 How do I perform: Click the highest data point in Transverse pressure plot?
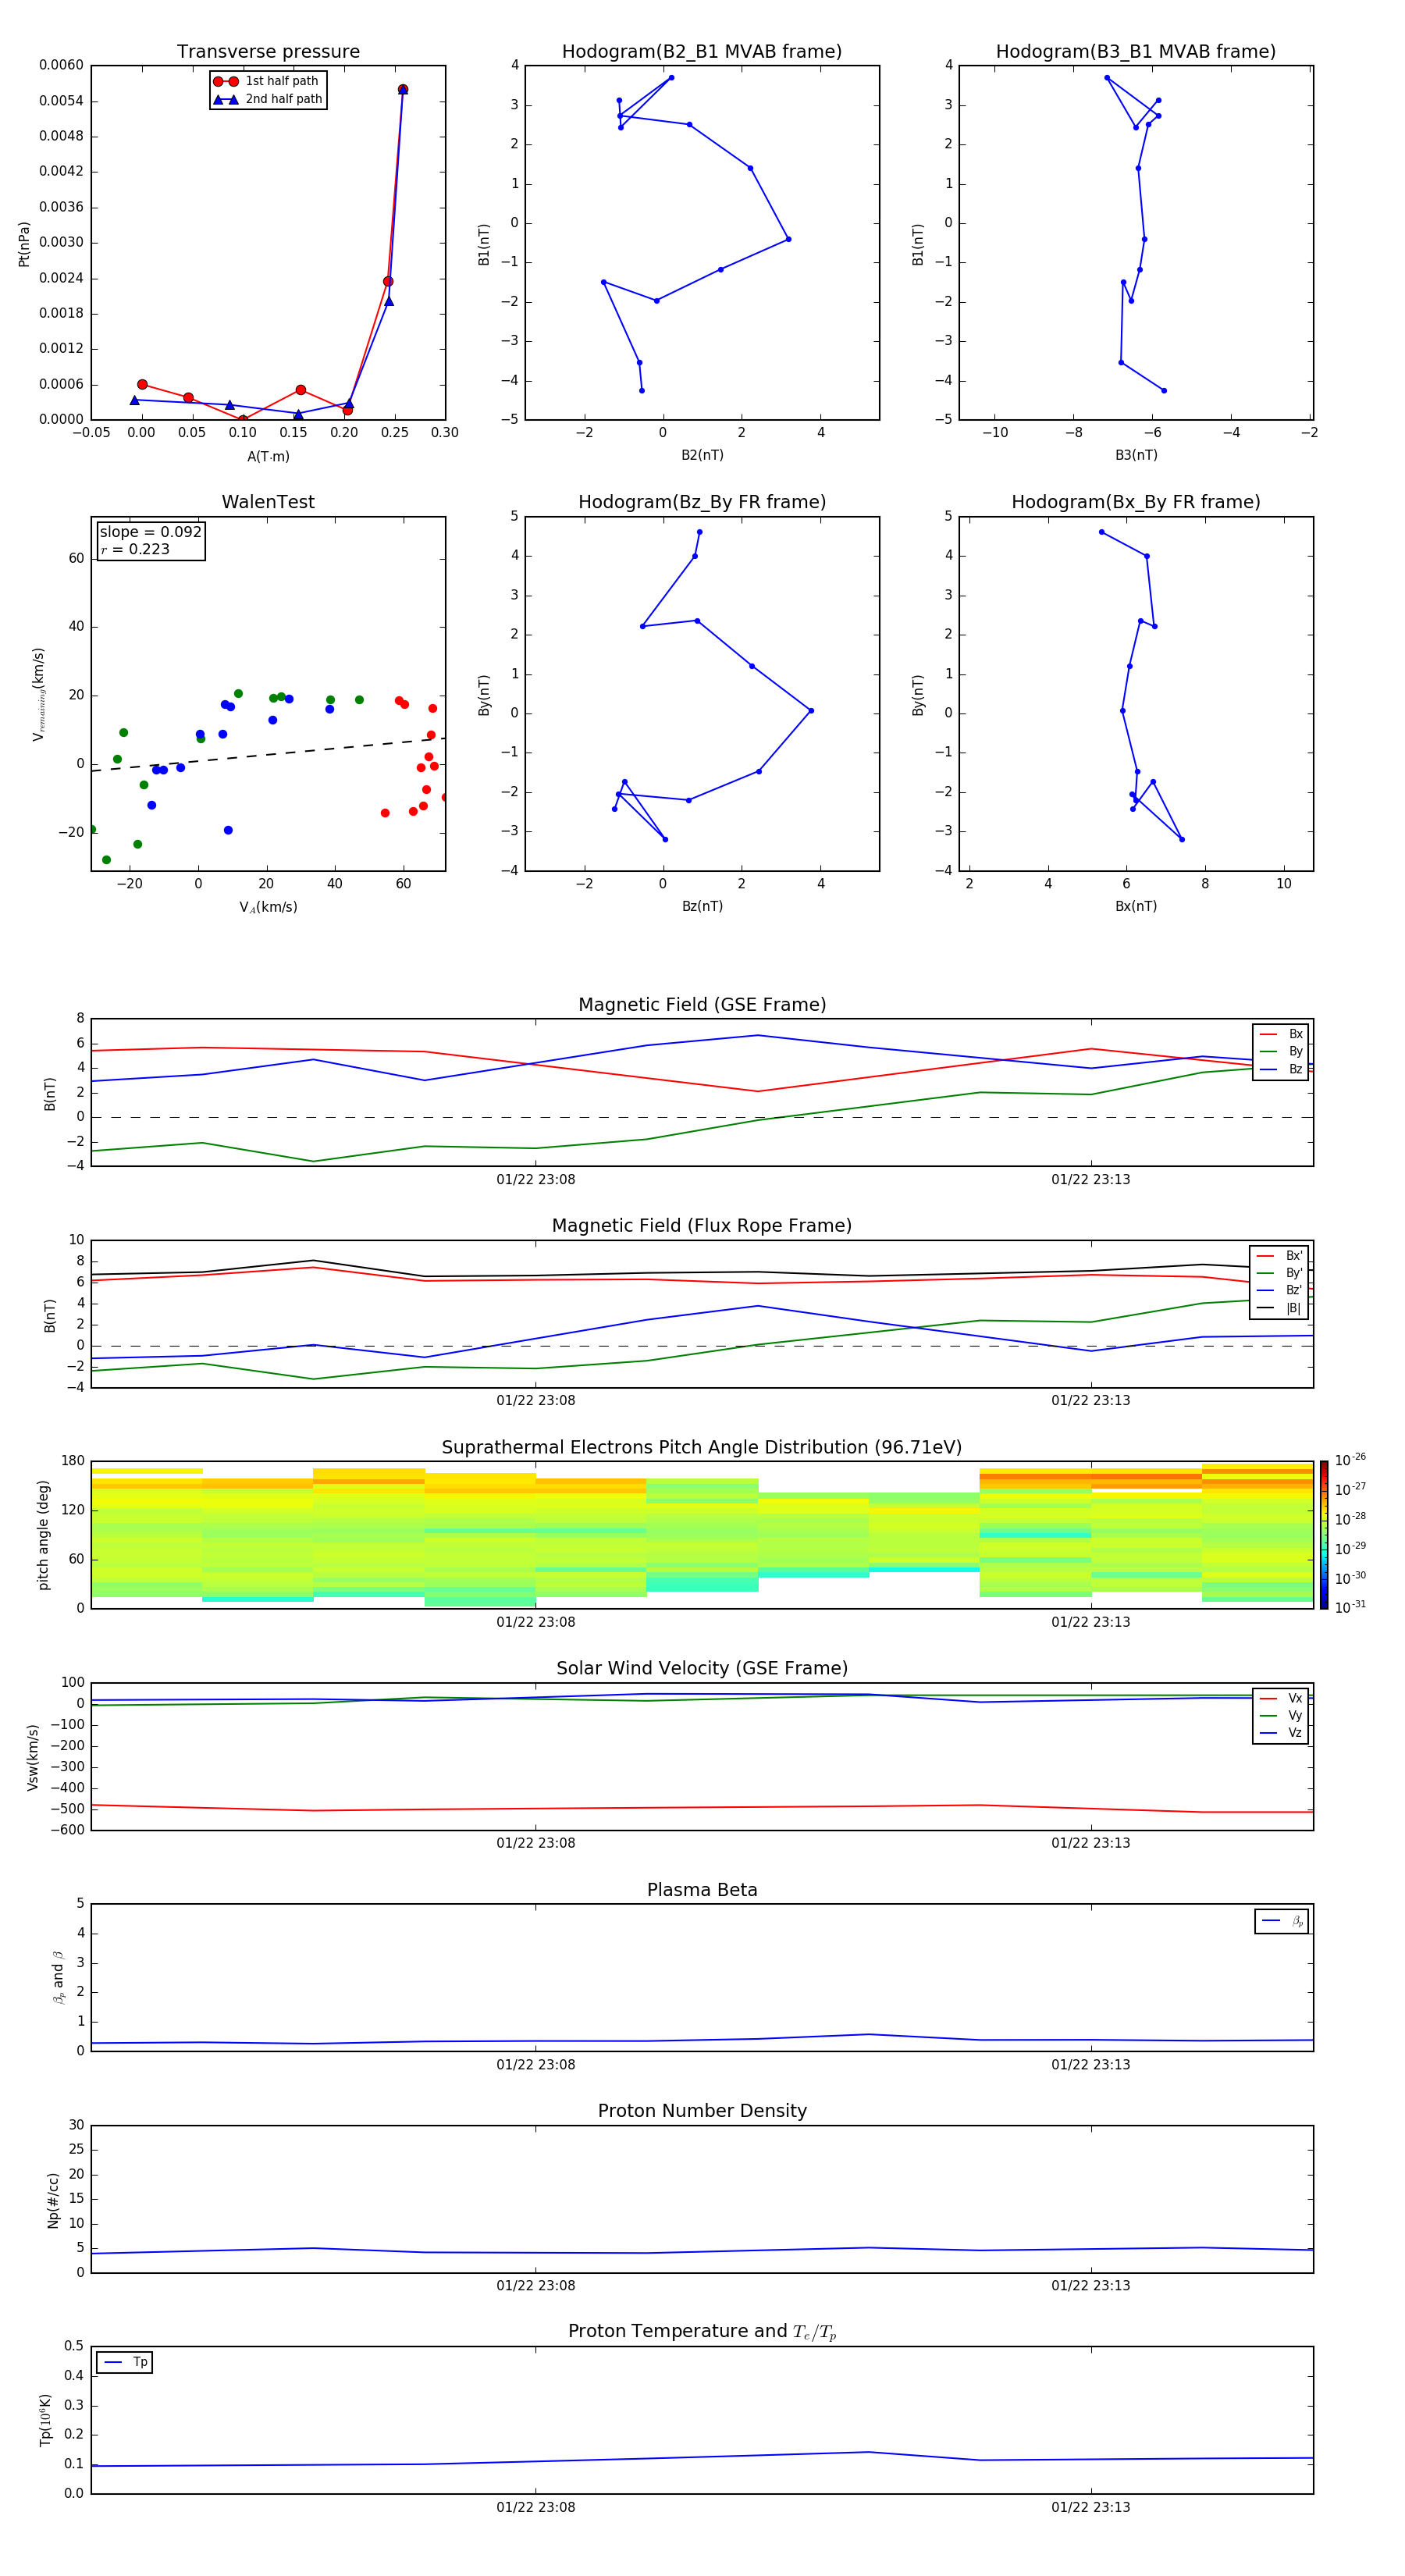pyautogui.click(x=403, y=89)
